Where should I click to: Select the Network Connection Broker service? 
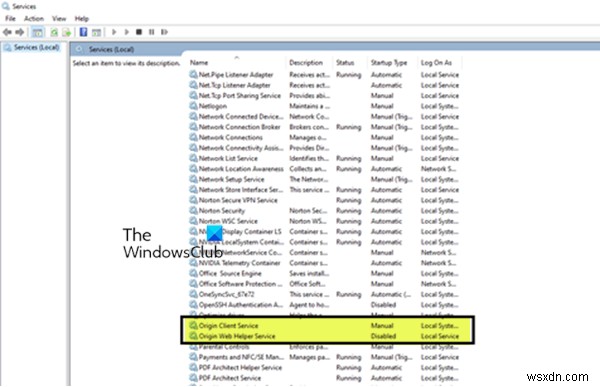(x=240, y=127)
